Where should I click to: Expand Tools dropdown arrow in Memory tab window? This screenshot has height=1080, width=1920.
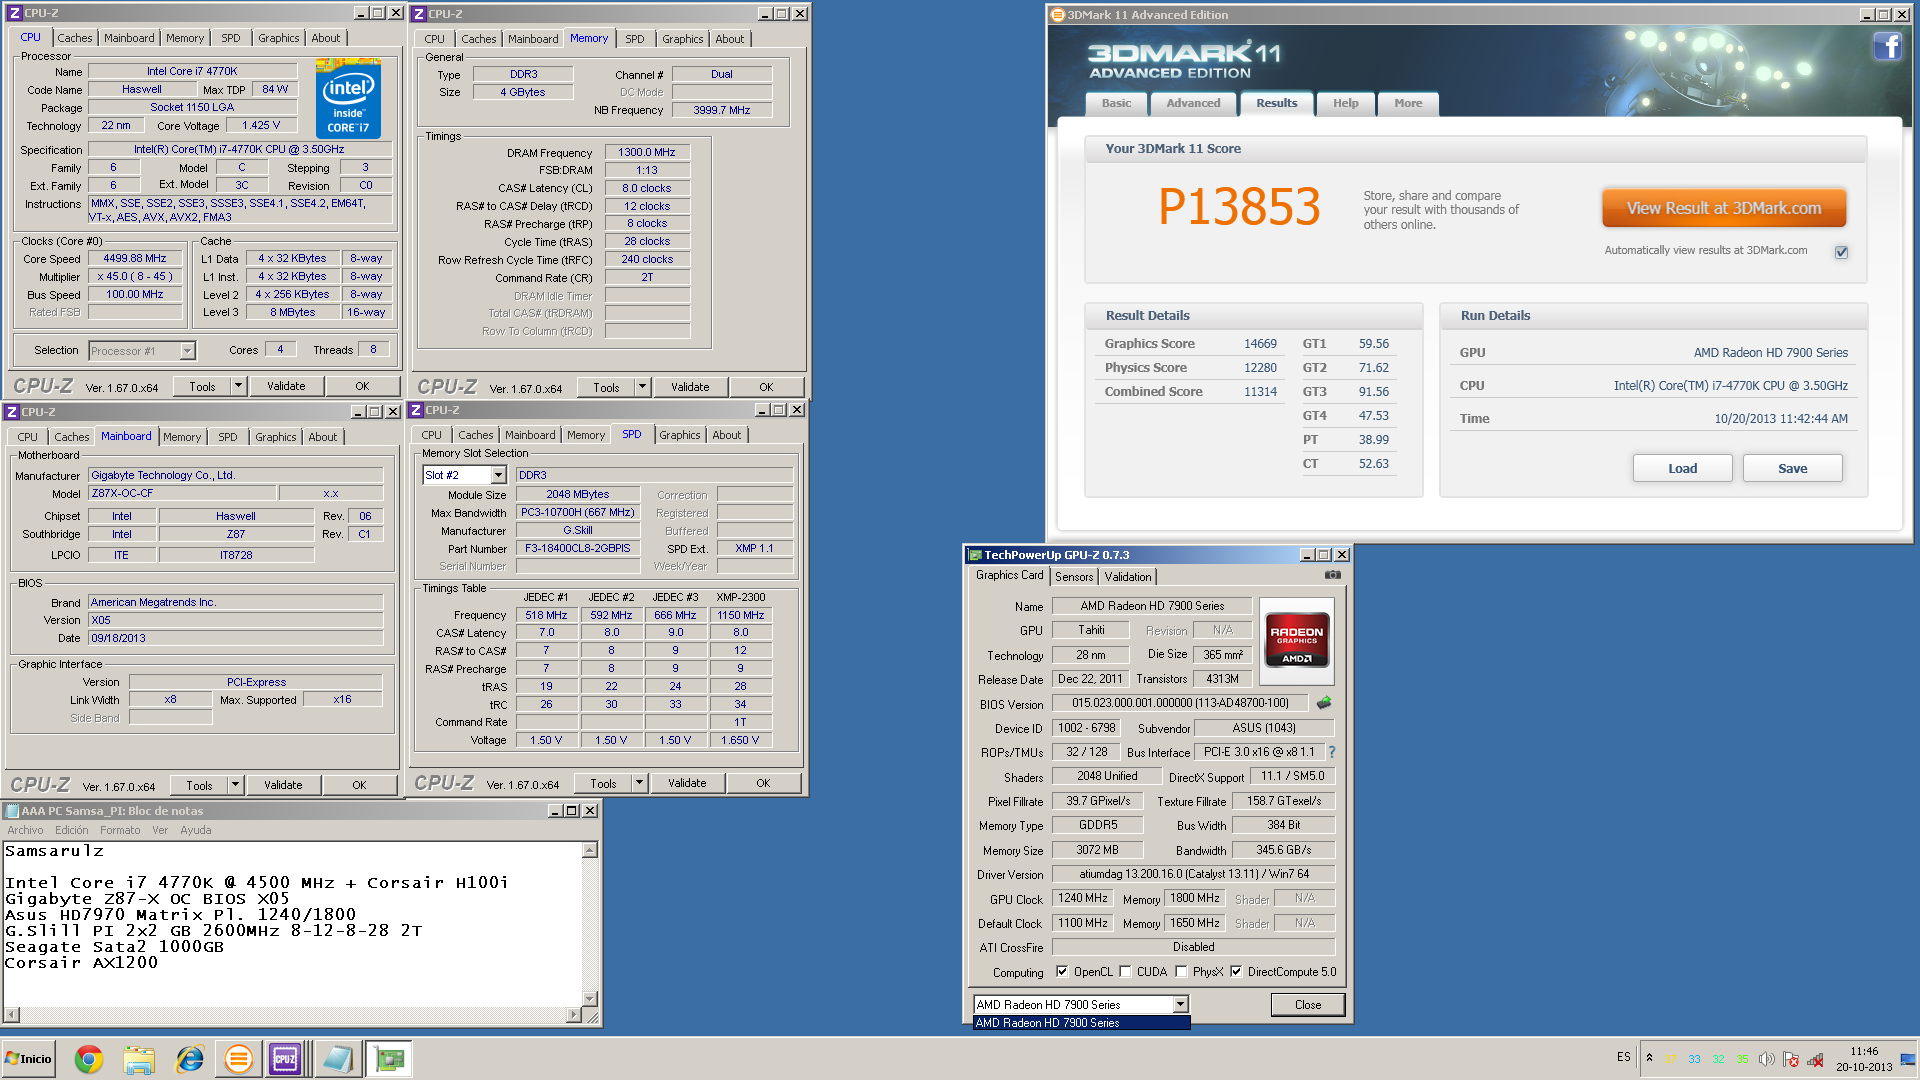642,387
